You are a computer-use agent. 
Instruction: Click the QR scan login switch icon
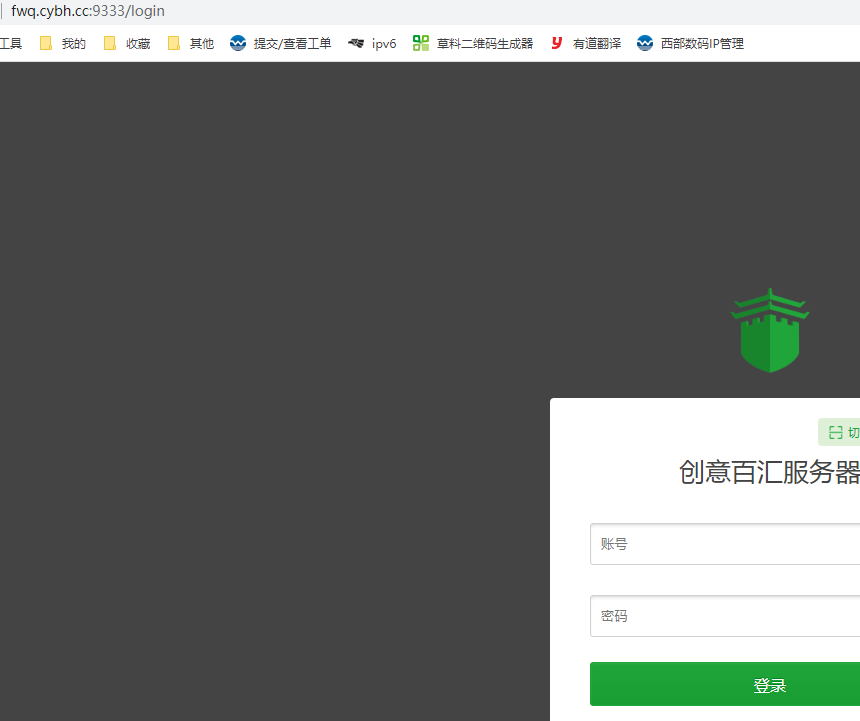(836, 432)
